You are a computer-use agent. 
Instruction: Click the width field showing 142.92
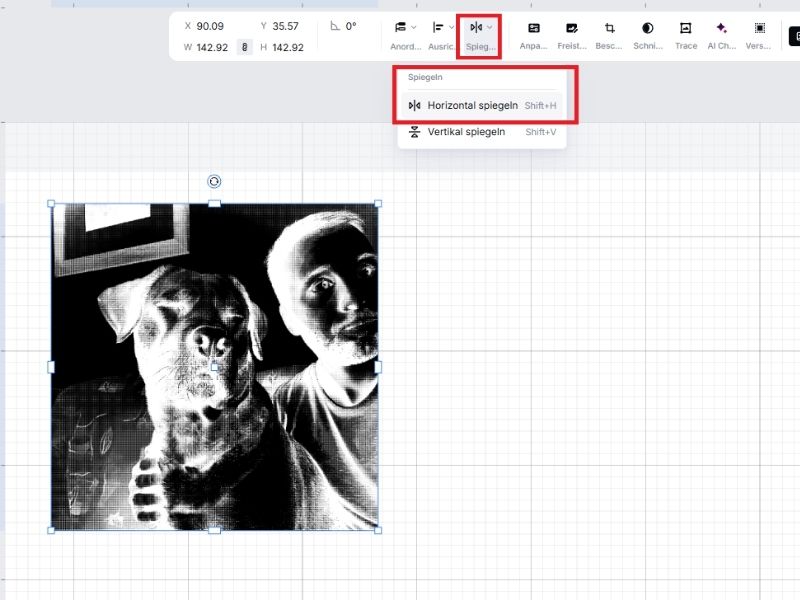[x=212, y=47]
